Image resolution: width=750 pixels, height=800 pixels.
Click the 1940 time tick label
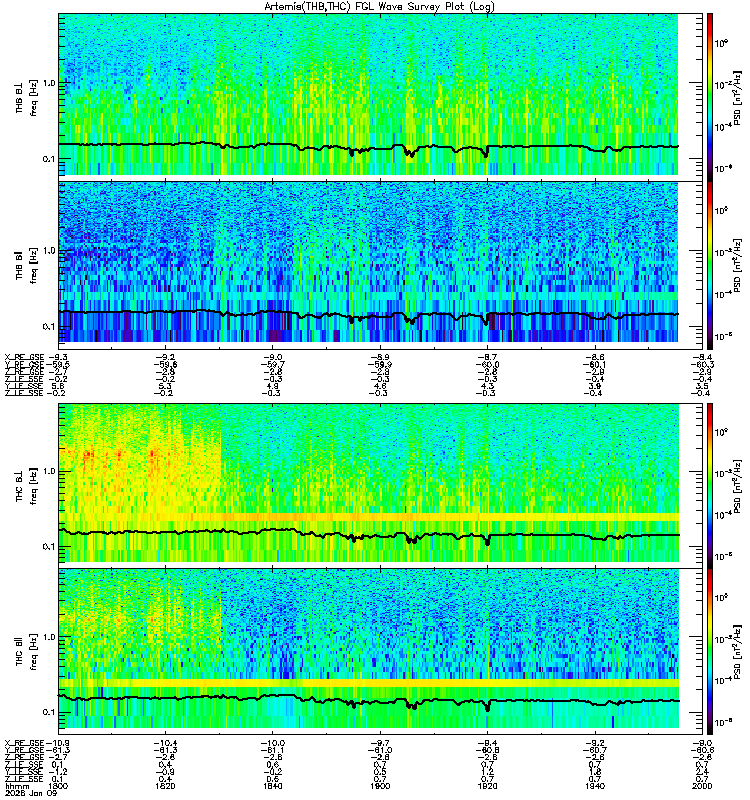tap(595, 786)
